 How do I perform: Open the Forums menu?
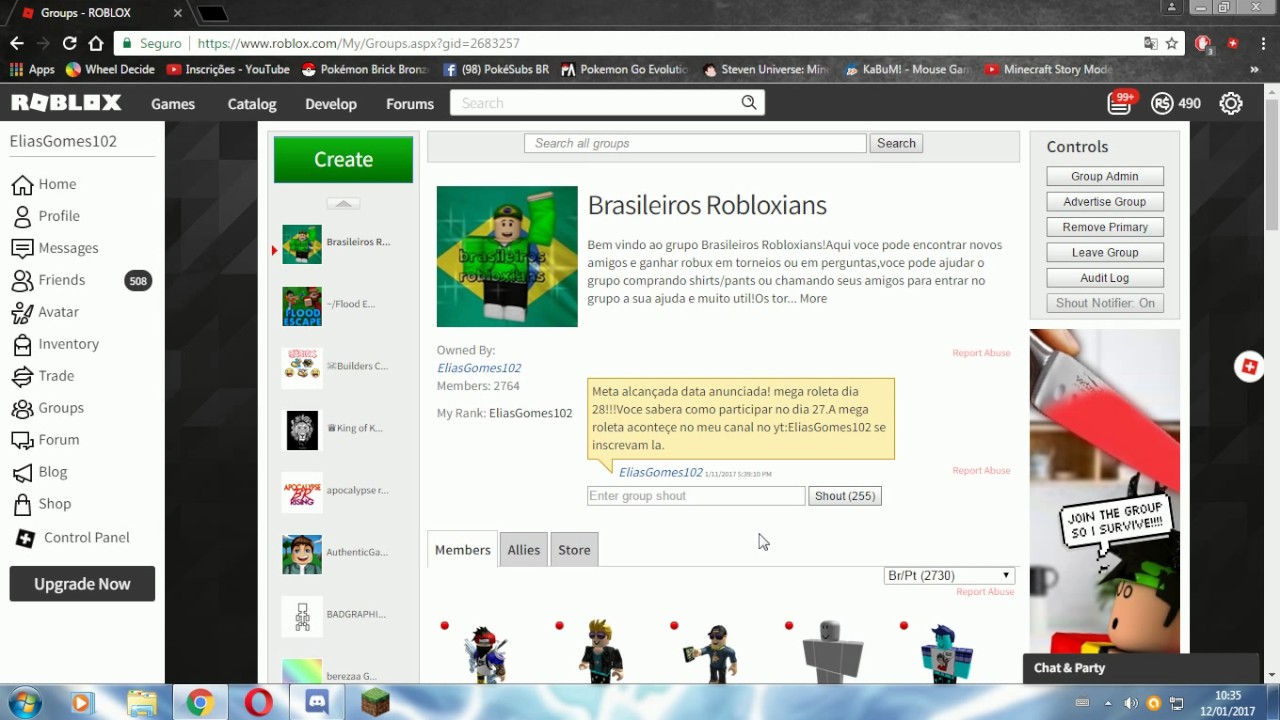click(x=410, y=103)
